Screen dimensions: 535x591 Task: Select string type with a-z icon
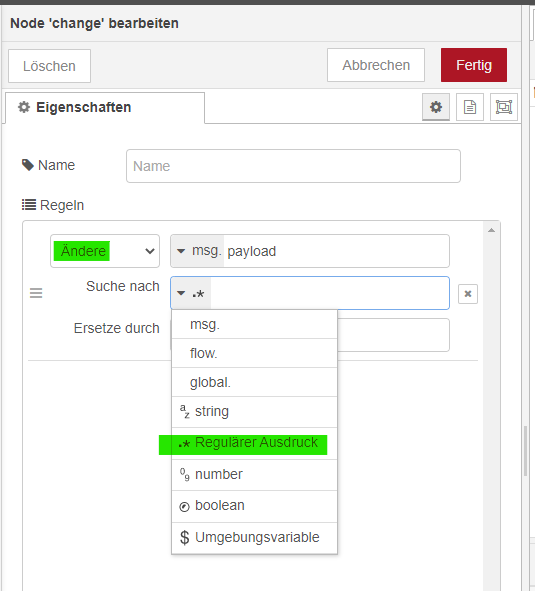pos(254,412)
